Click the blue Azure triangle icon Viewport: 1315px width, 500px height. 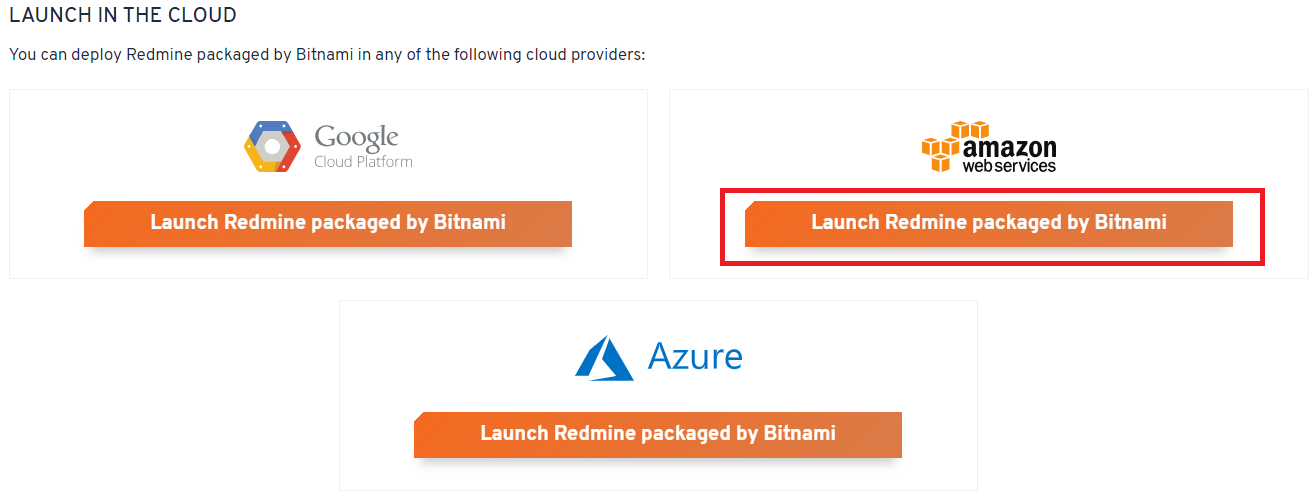[604, 358]
